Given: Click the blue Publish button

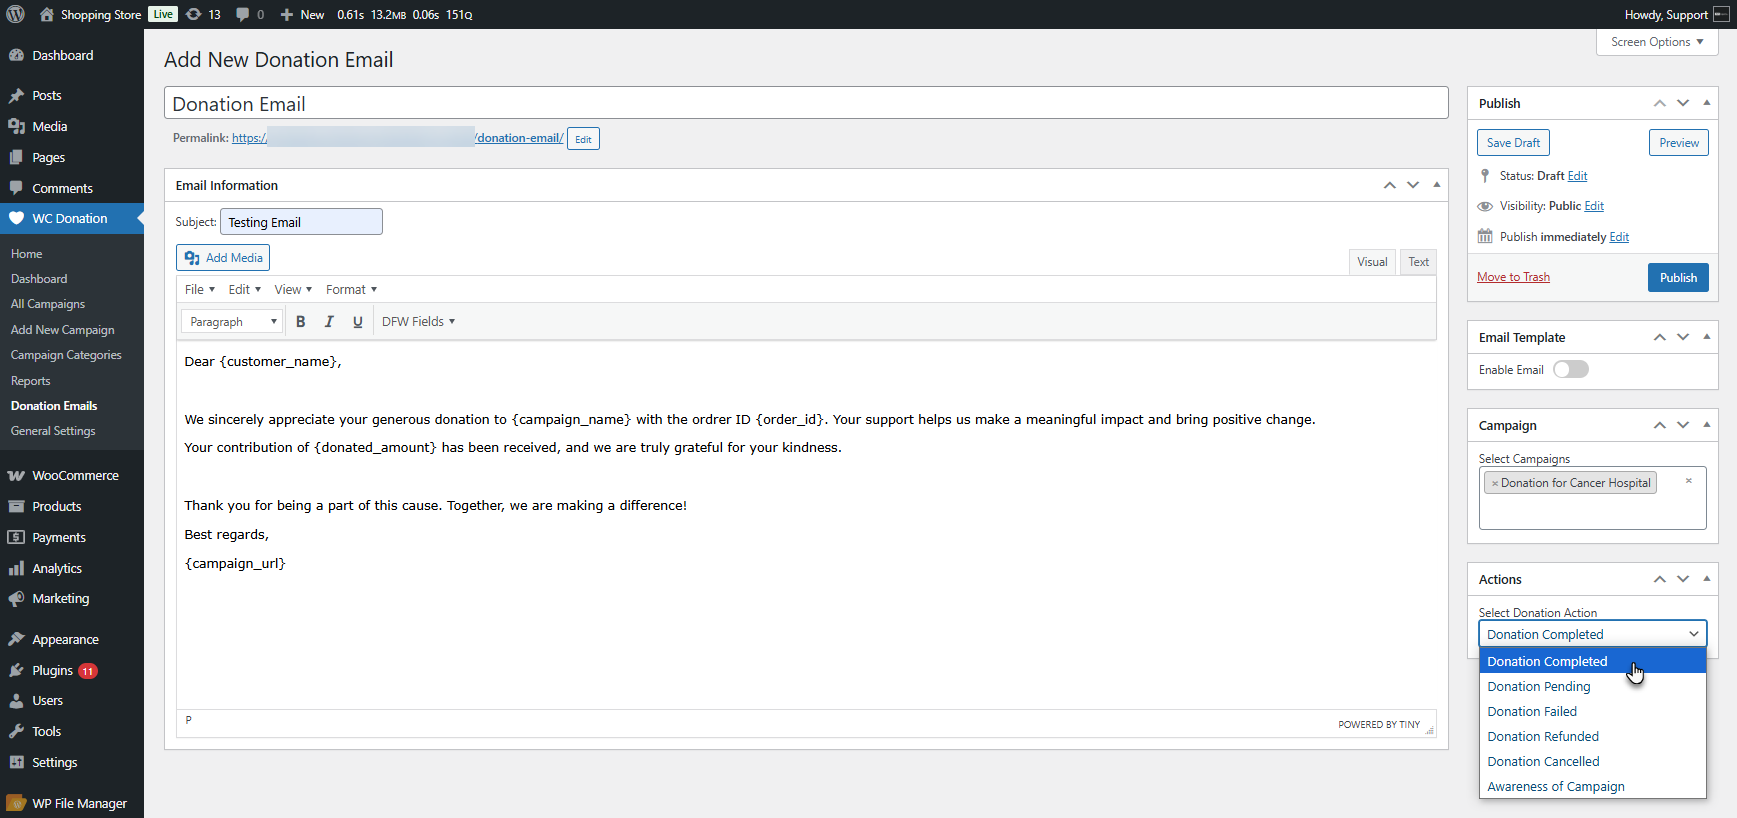Looking at the screenshot, I should pos(1677,278).
